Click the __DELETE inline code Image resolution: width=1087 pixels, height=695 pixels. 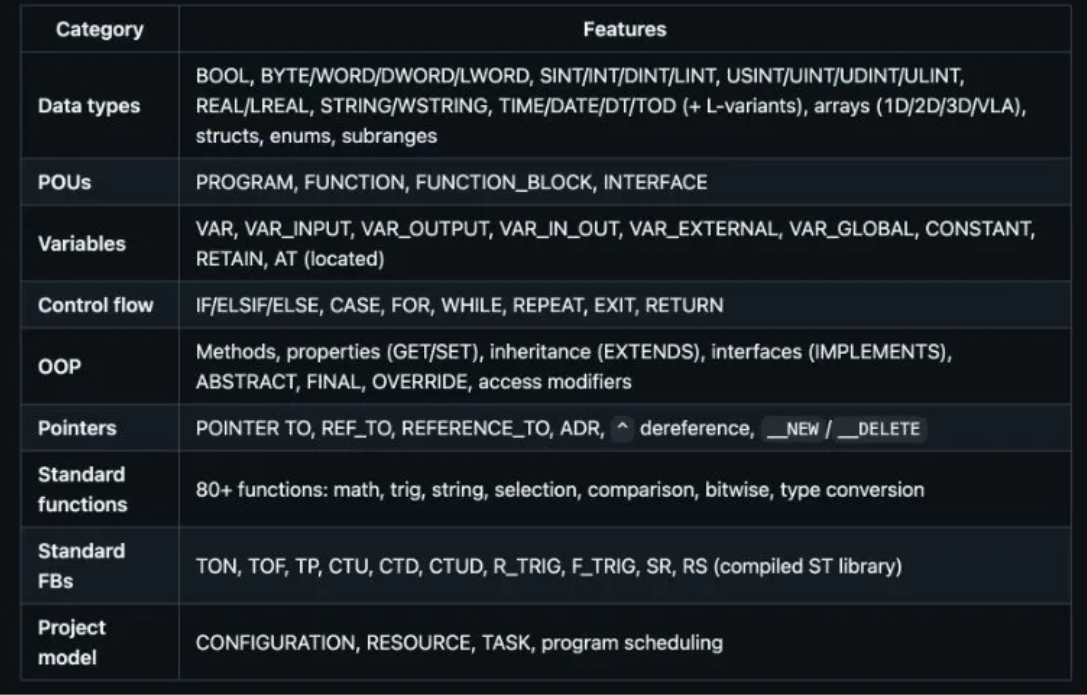[x=879, y=429]
